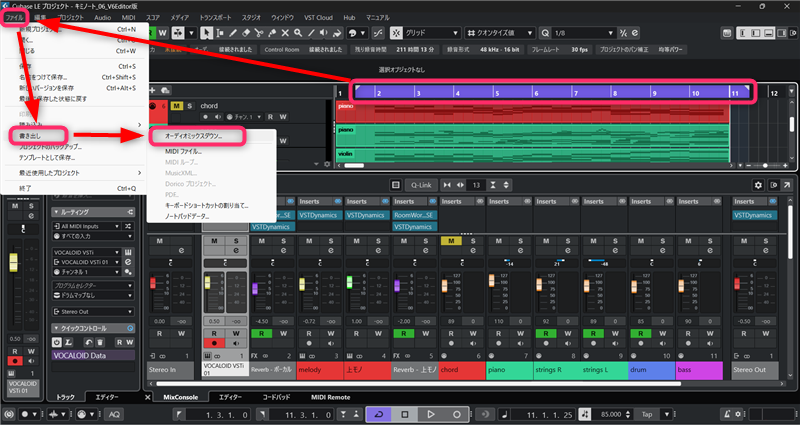Open VOCALOID VSTi output routing dropdown
Image resolution: width=800 pixels, height=425 pixels.
87,262
